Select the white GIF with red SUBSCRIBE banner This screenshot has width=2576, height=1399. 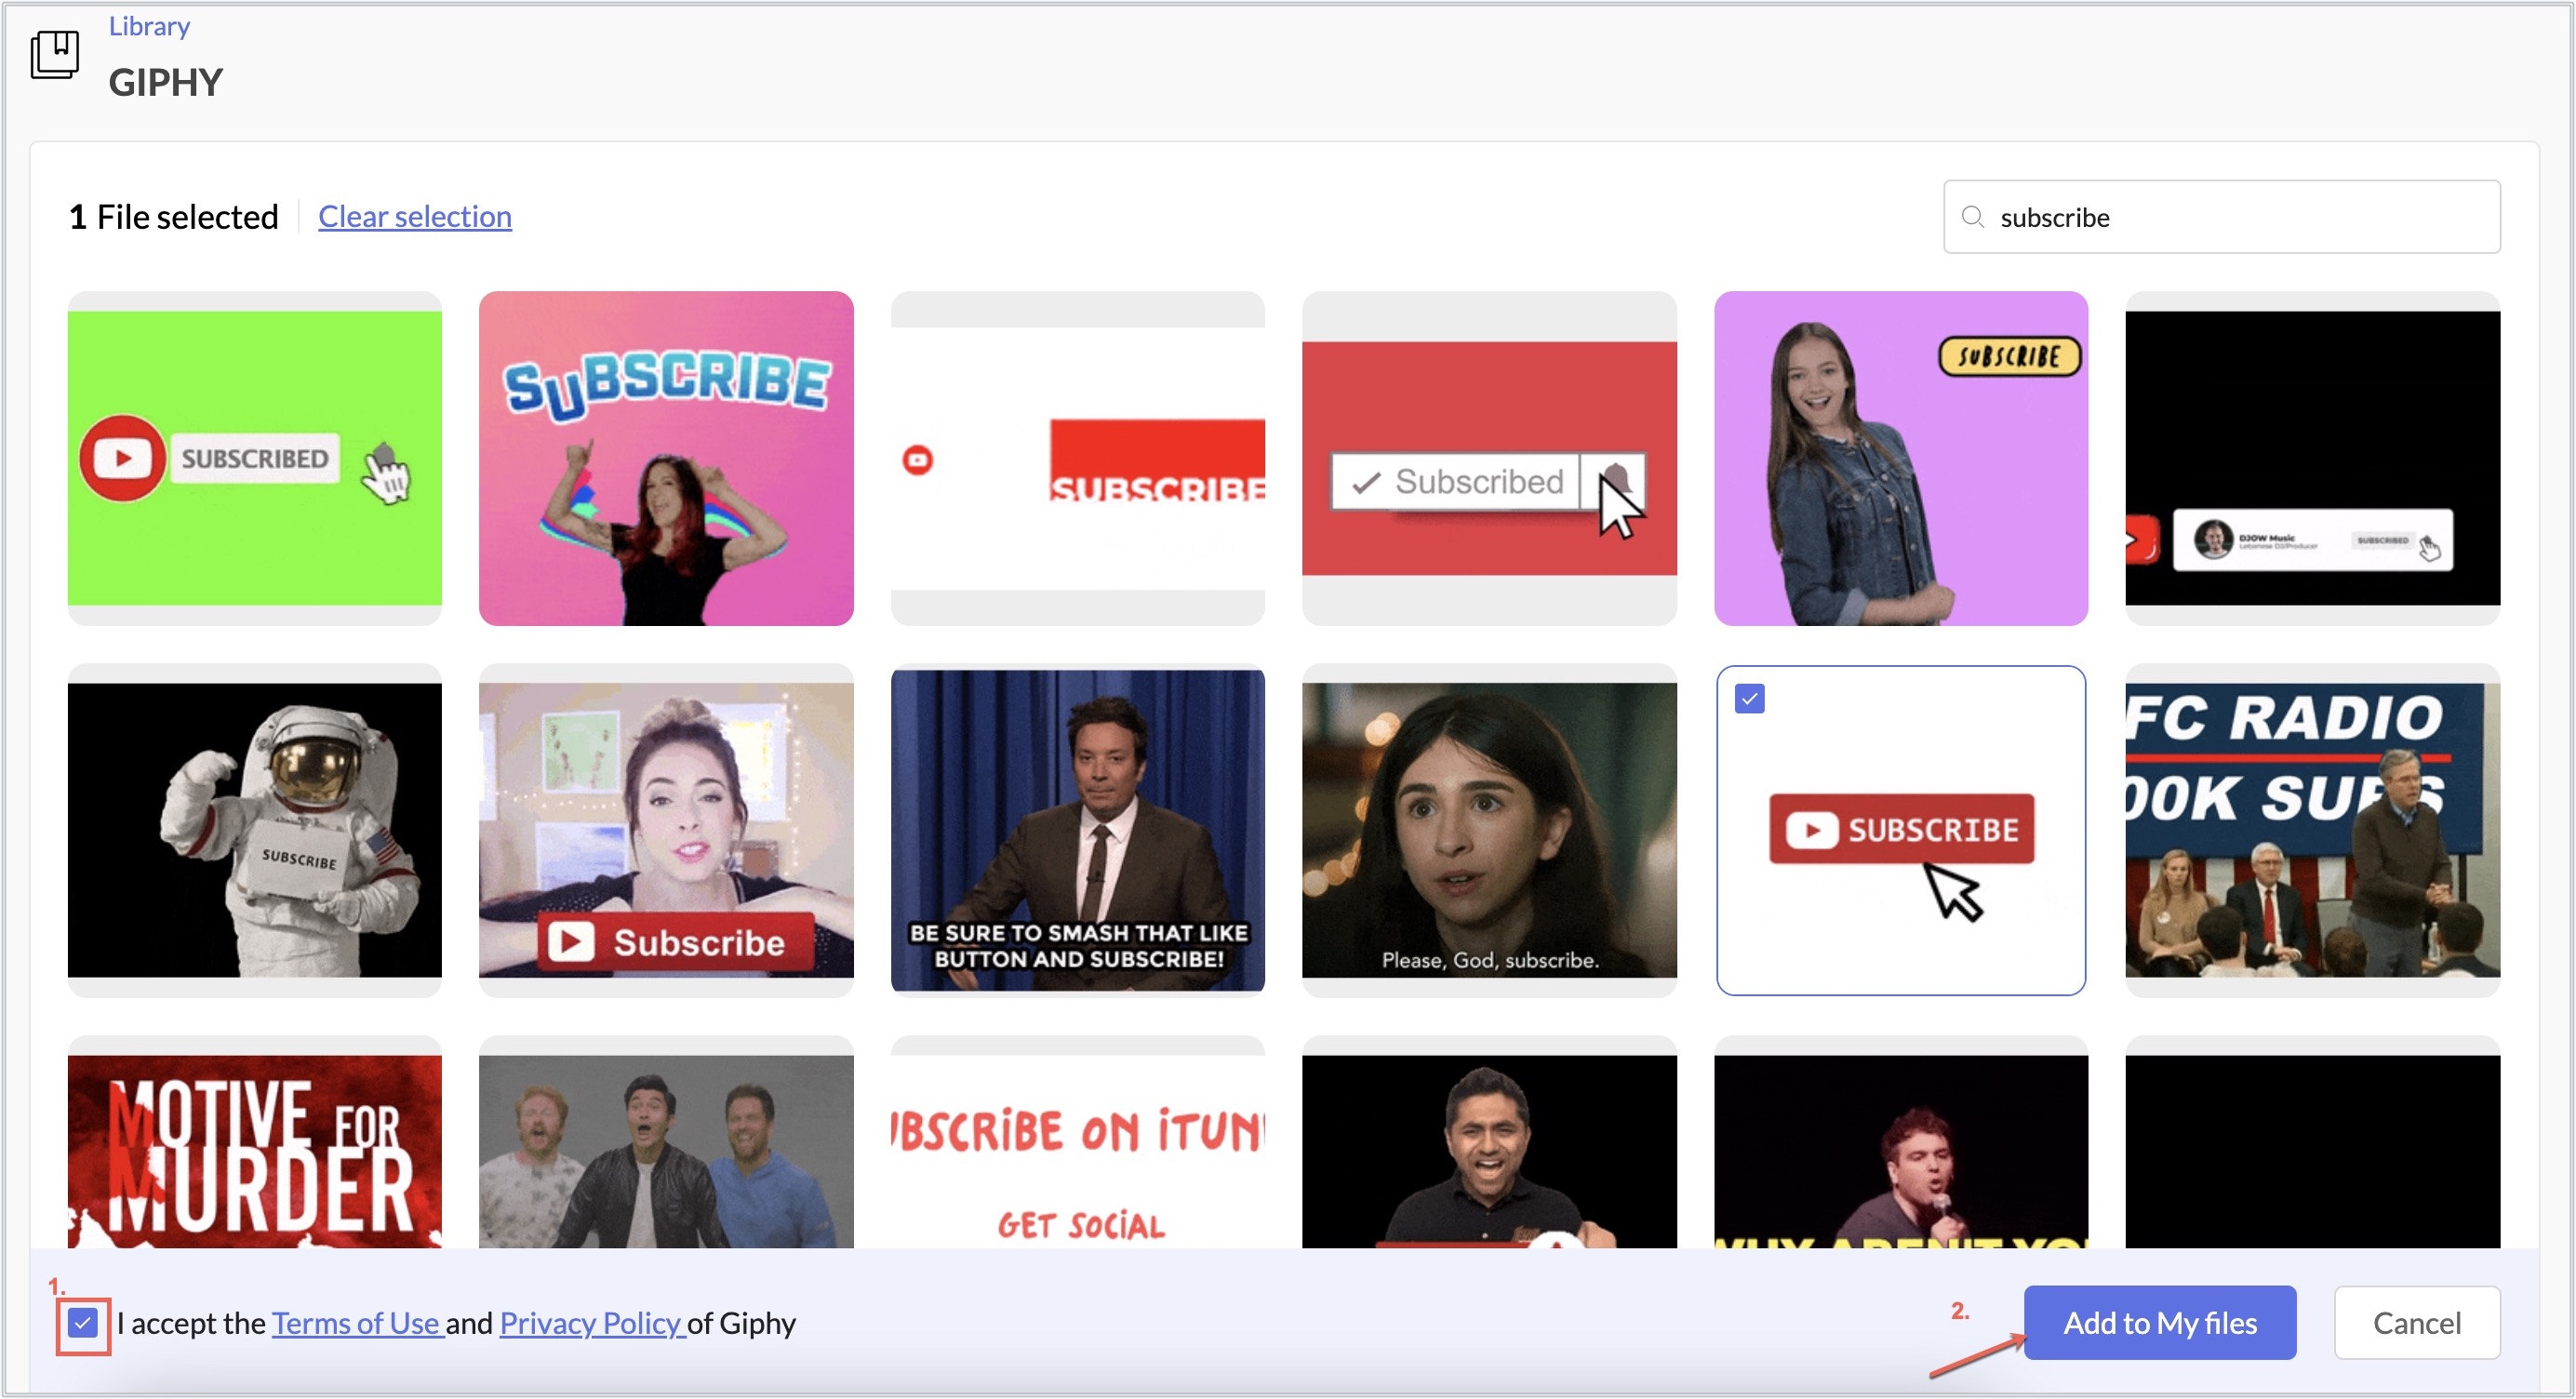pyautogui.click(x=1078, y=458)
